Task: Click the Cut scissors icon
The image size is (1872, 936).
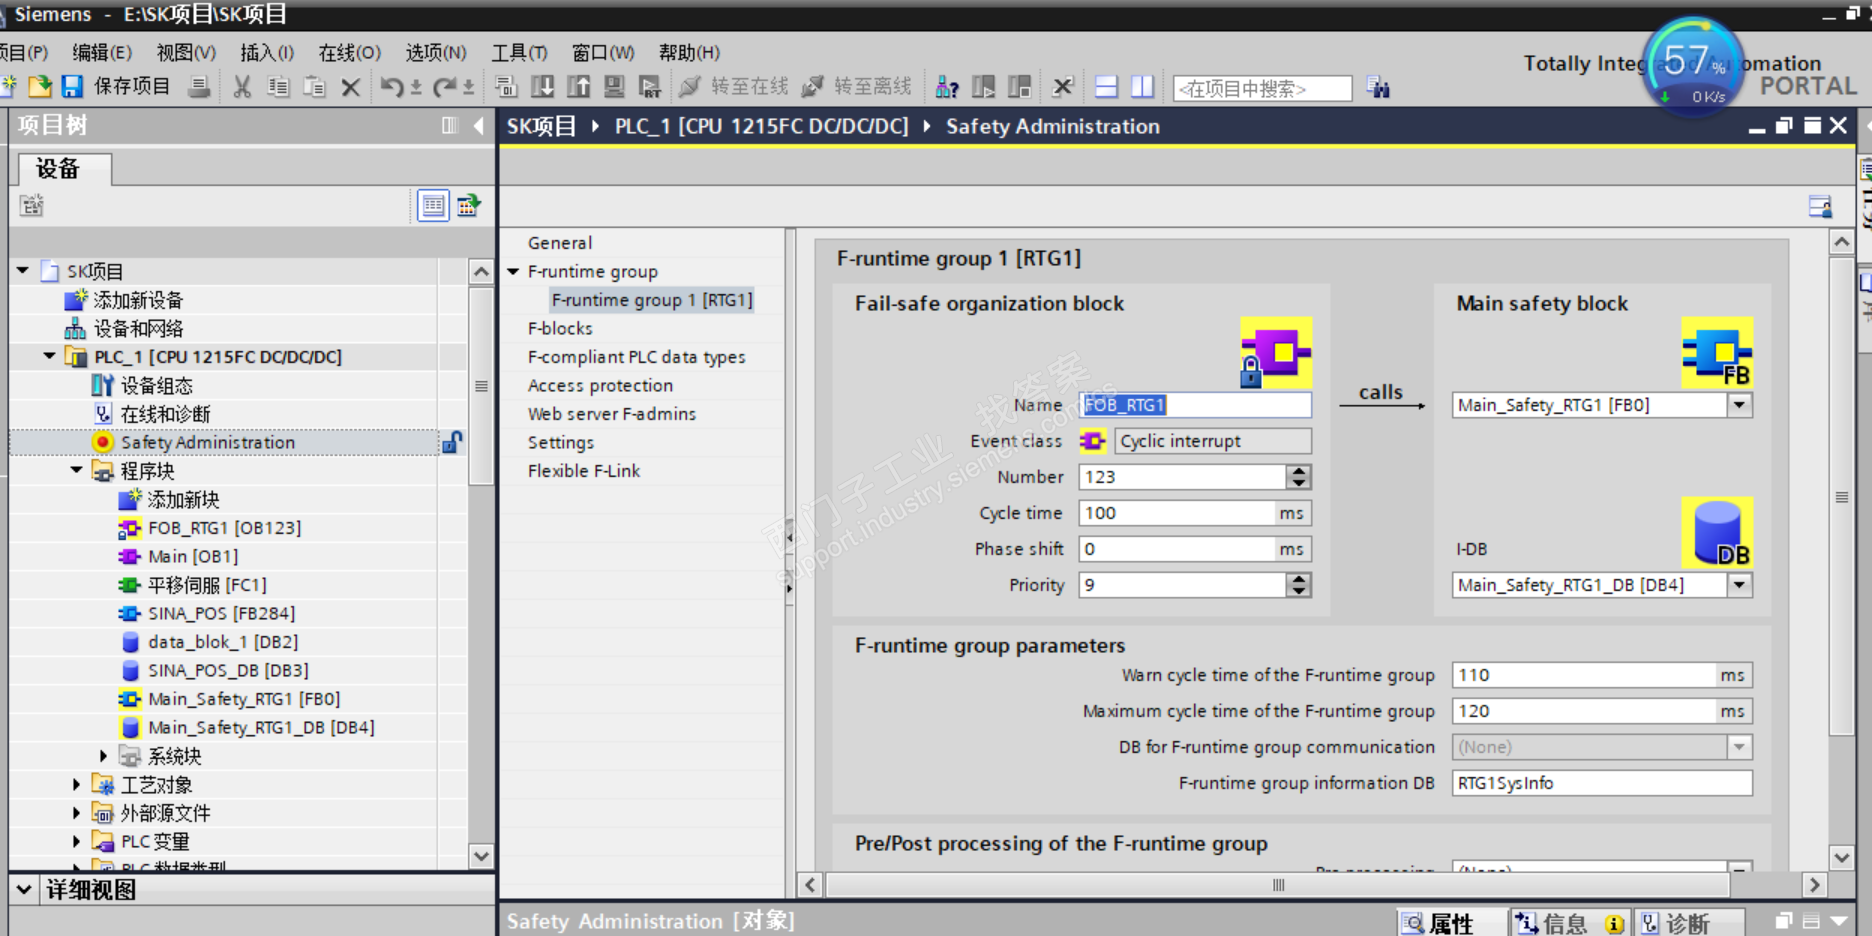Action: pyautogui.click(x=242, y=87)
